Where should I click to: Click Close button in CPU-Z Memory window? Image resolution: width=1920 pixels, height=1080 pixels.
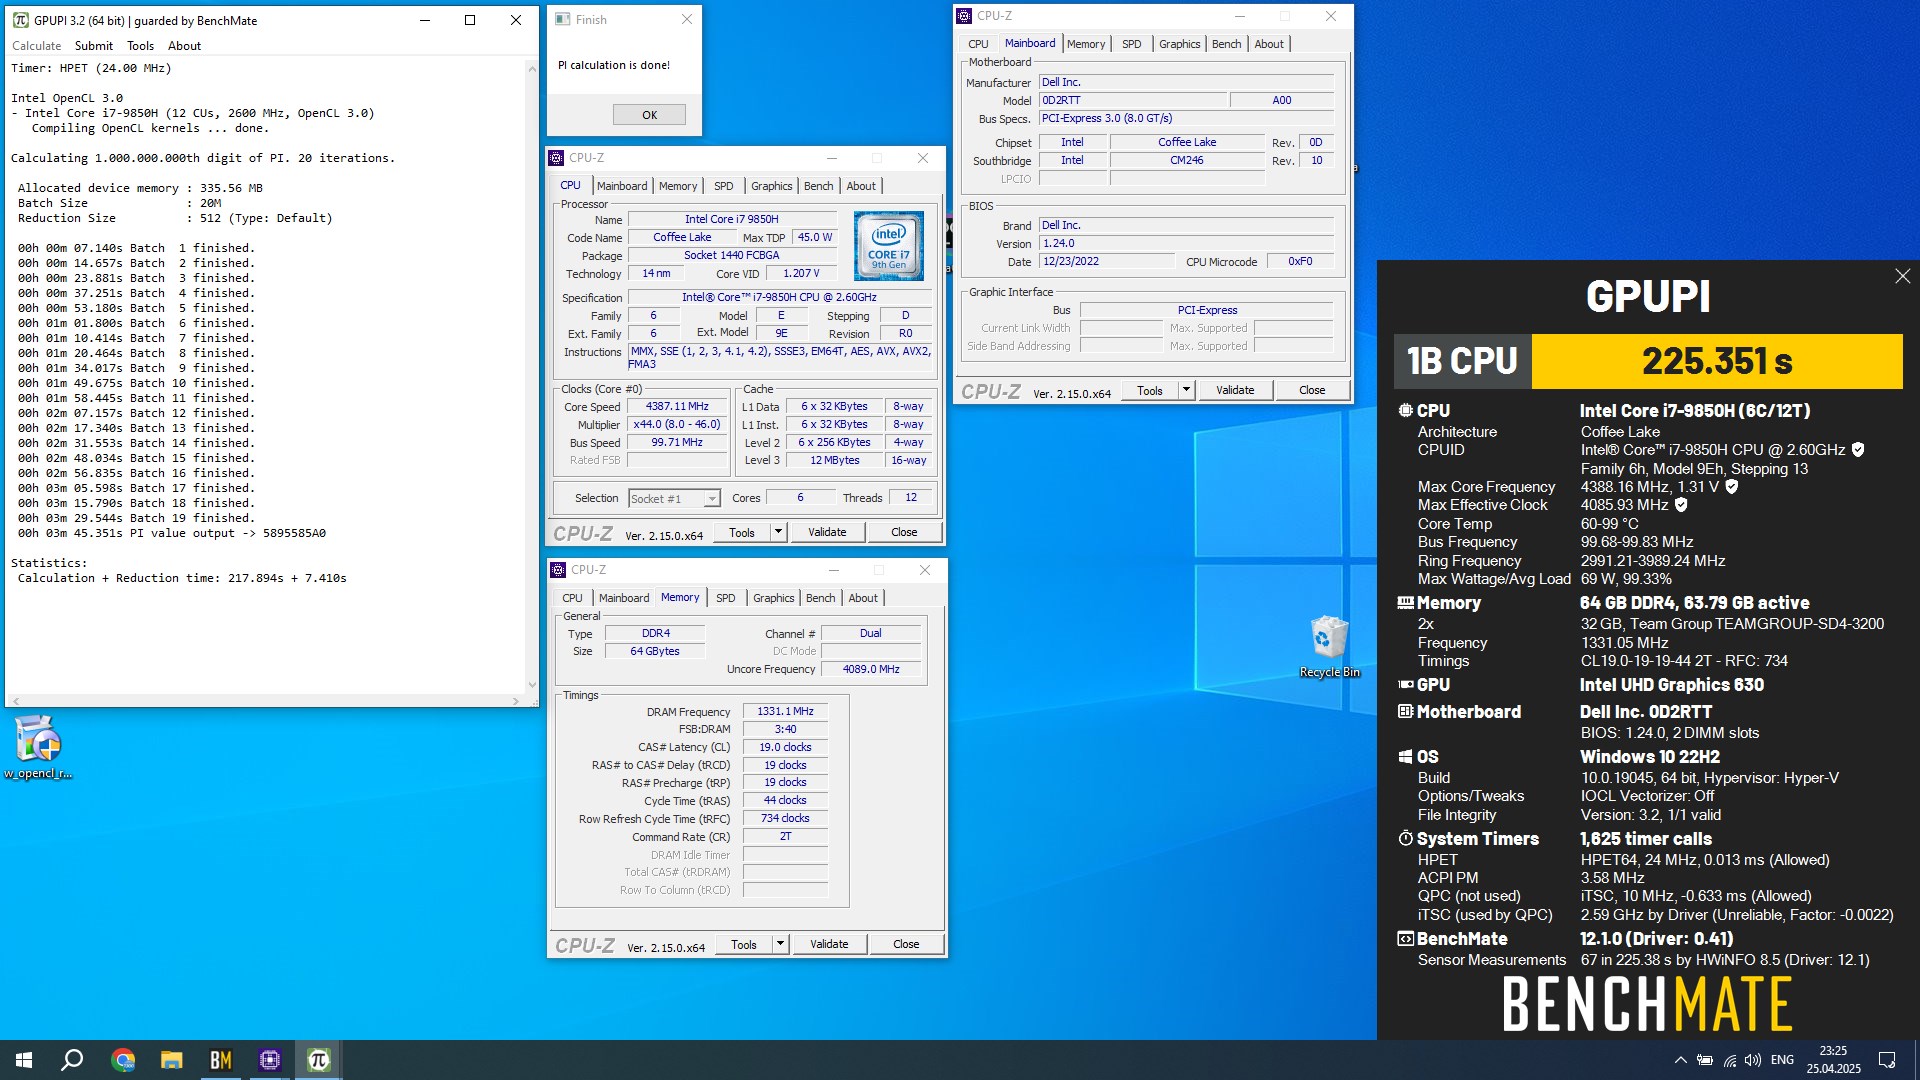906,944
